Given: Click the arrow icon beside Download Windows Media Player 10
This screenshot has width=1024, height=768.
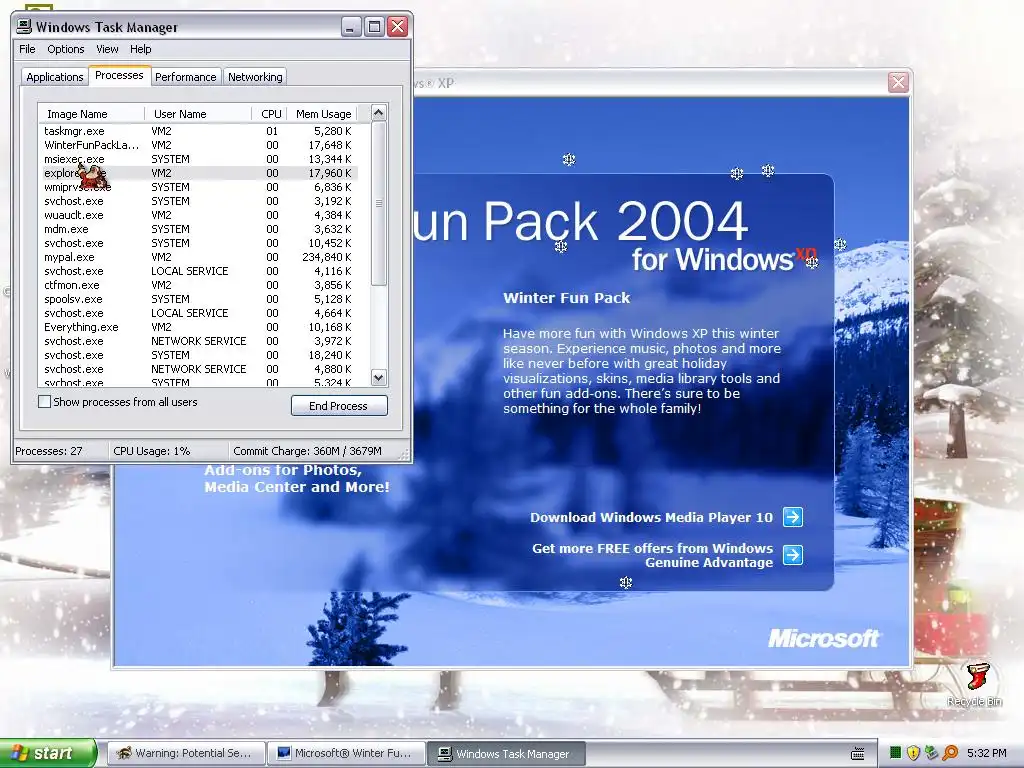Looking at the screenshot, I should [793, 517].
